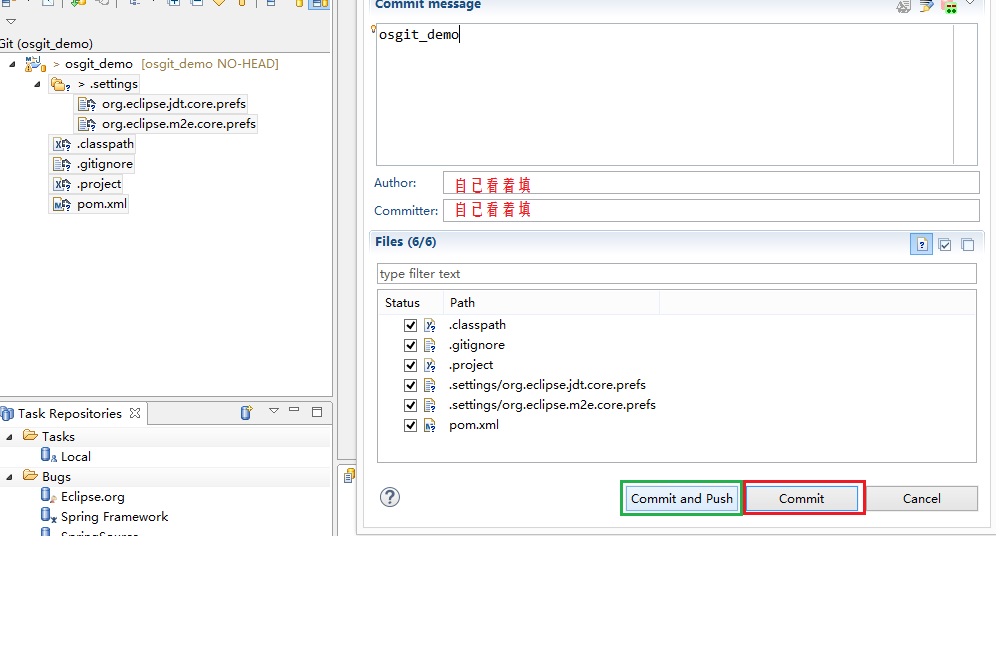Click the Eclipse.org repository icon

point(47,496)
